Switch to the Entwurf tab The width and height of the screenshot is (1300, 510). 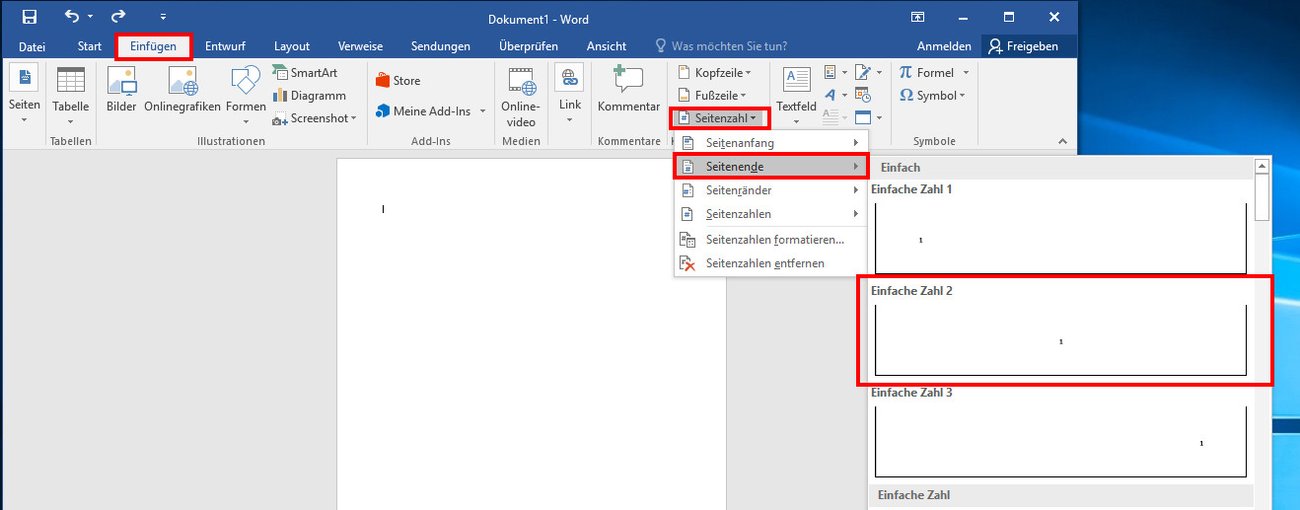(225, 46)
